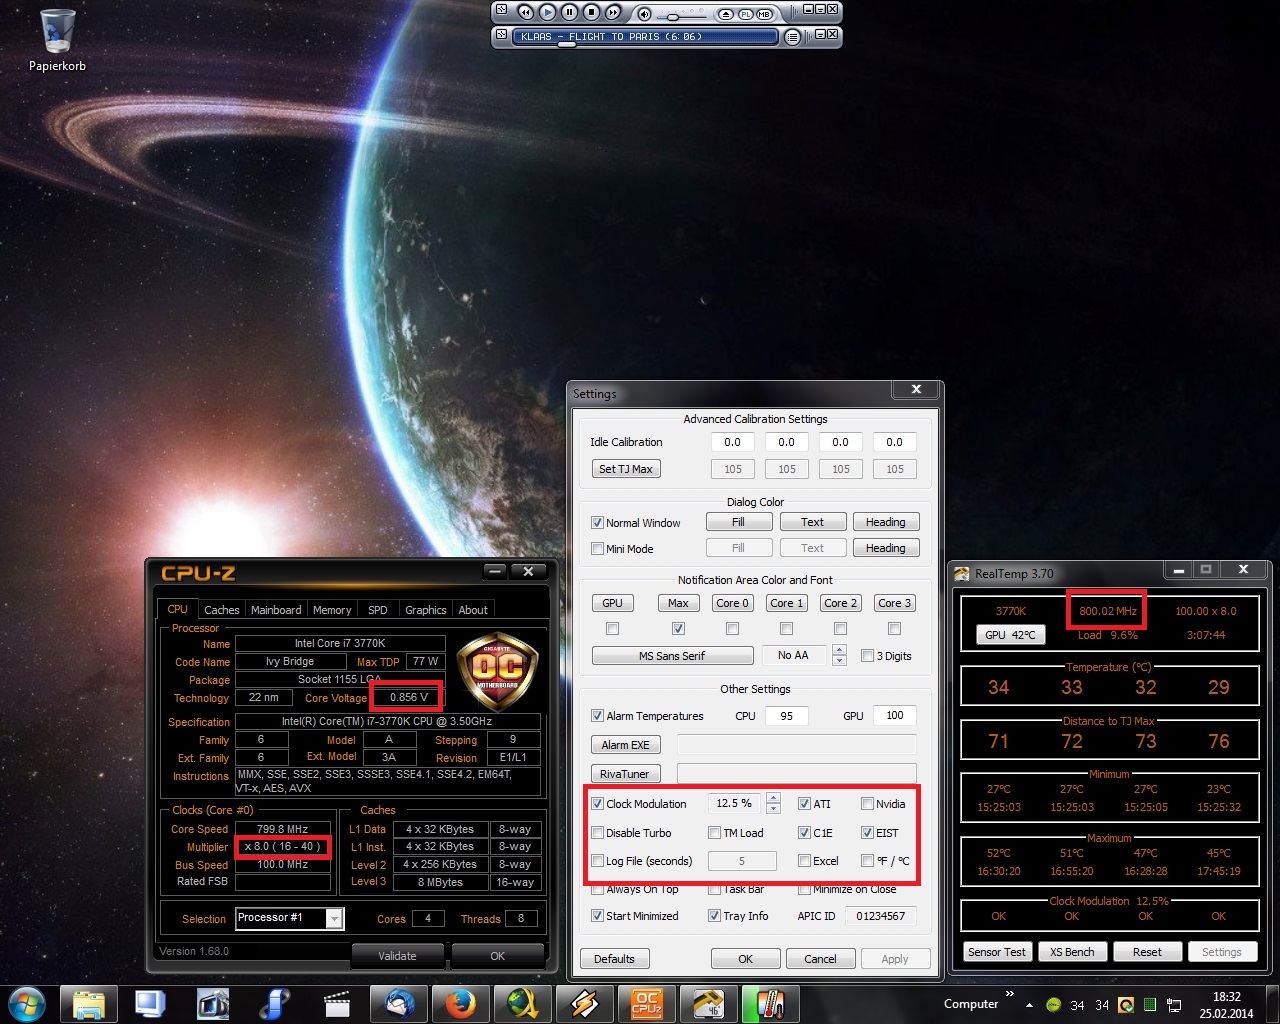Click stepper next to Clock Modulation 12.5 %
This screenshot has width=1280, height=1024.
(772, 803)
